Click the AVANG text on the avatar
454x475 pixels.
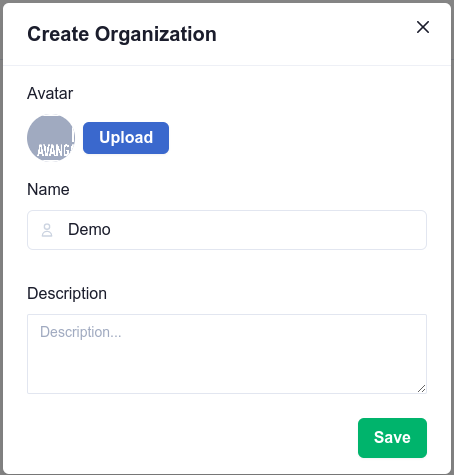[x=54, y=151]
